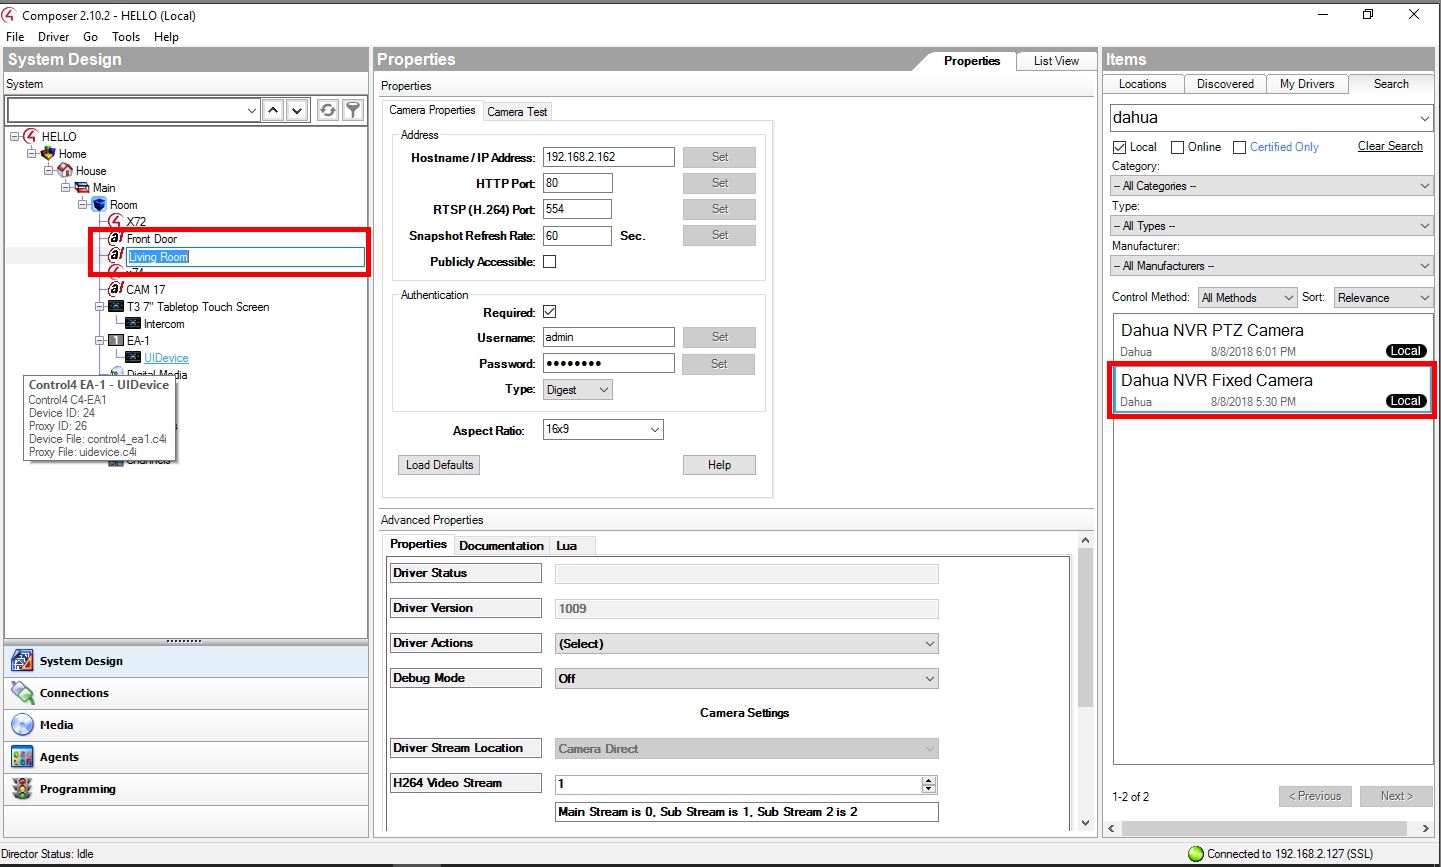Open the Driver menu
1441x867 pixels.
point(54,37)
